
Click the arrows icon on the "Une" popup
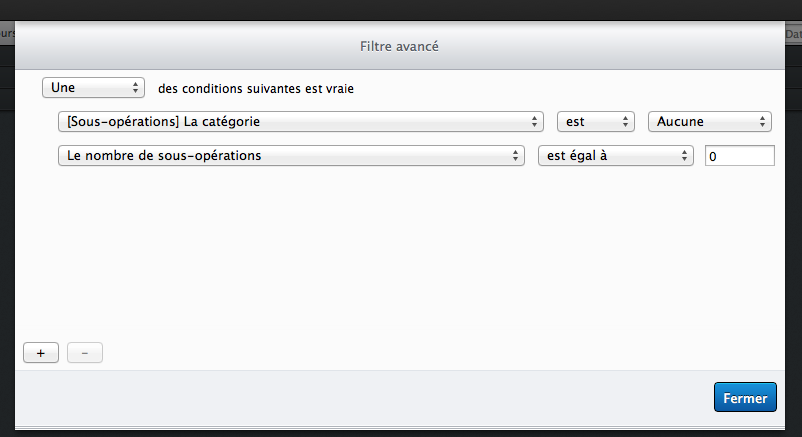pos(136,88)
